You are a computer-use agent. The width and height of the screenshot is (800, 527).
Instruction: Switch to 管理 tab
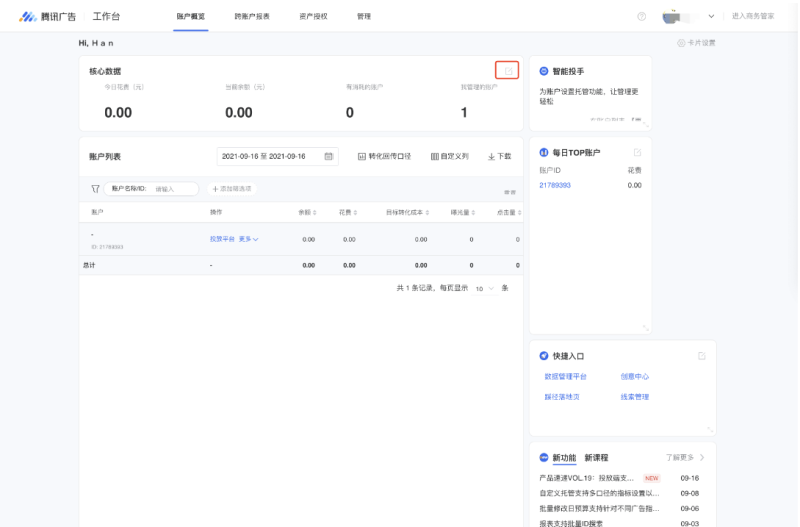[x=364, y=16]
